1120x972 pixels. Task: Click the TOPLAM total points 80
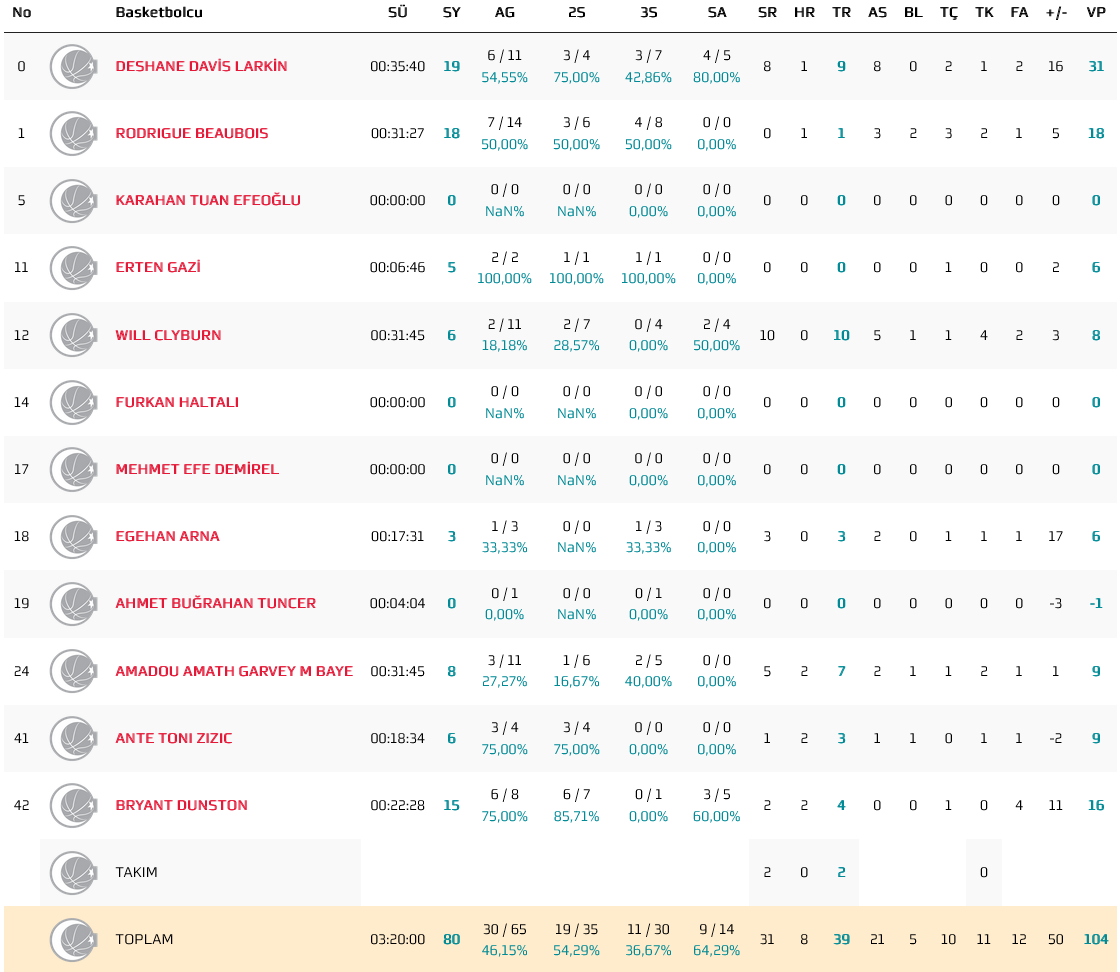(451, 940)
